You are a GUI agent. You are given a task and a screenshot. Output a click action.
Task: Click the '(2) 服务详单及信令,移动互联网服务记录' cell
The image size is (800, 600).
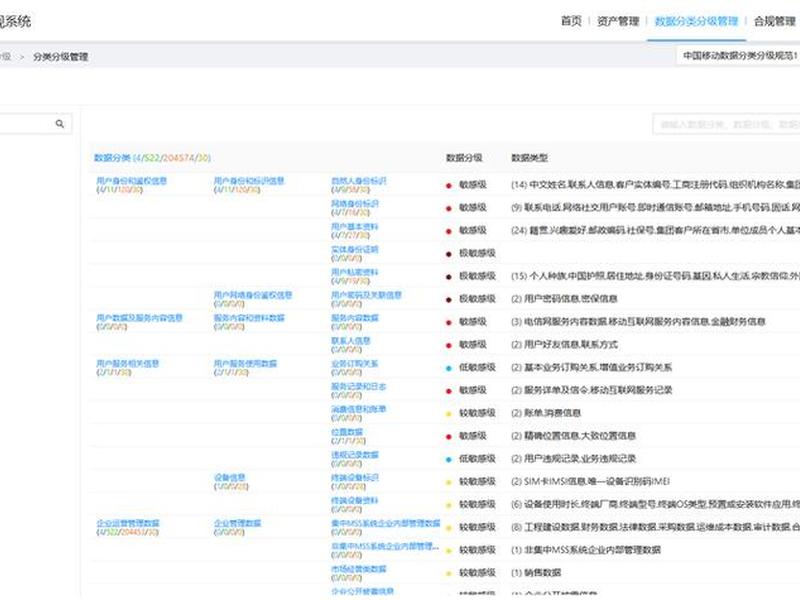[x=591, y=390]
